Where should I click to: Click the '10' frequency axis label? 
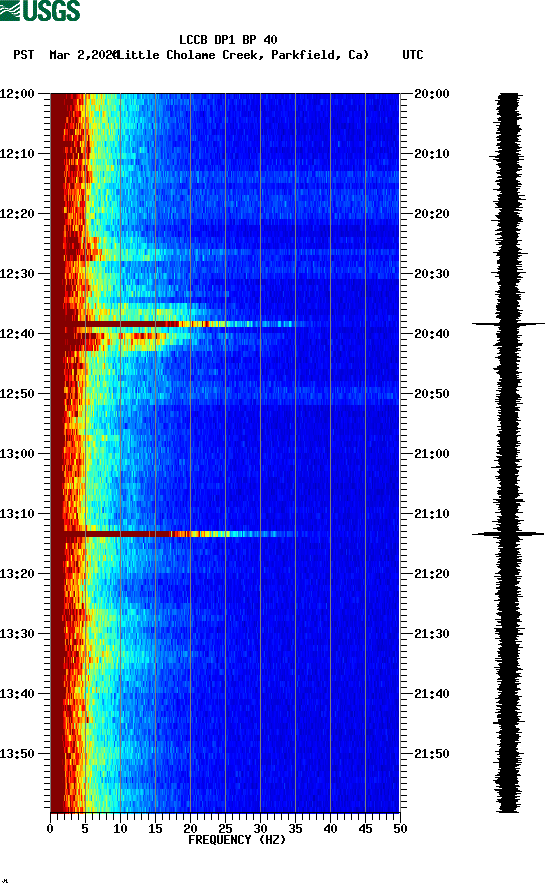(x=120, y=829)
